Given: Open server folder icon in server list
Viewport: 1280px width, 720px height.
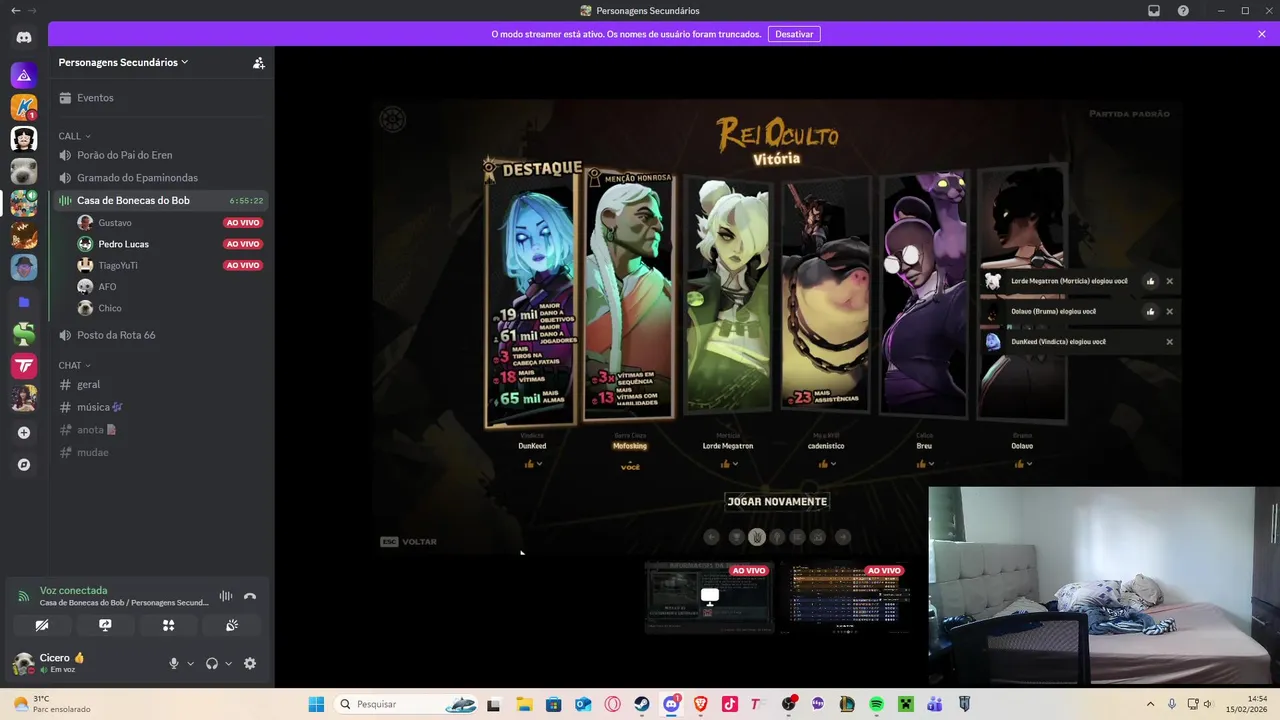Looking at the screenshot, I should point(24,302).
